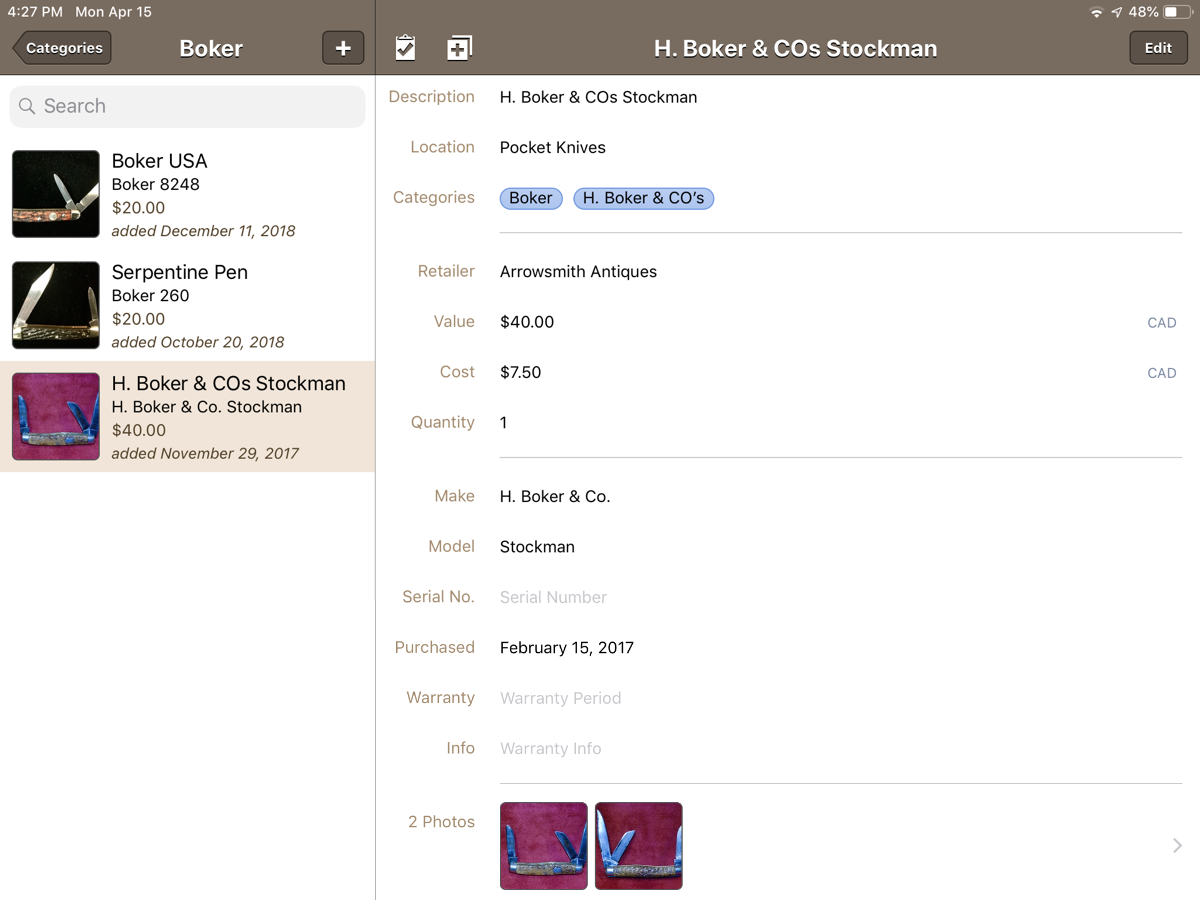Tap the Boker list title
Viewport: 1200px width, 900px height.
pyautogui.click(x=211, y=48)
